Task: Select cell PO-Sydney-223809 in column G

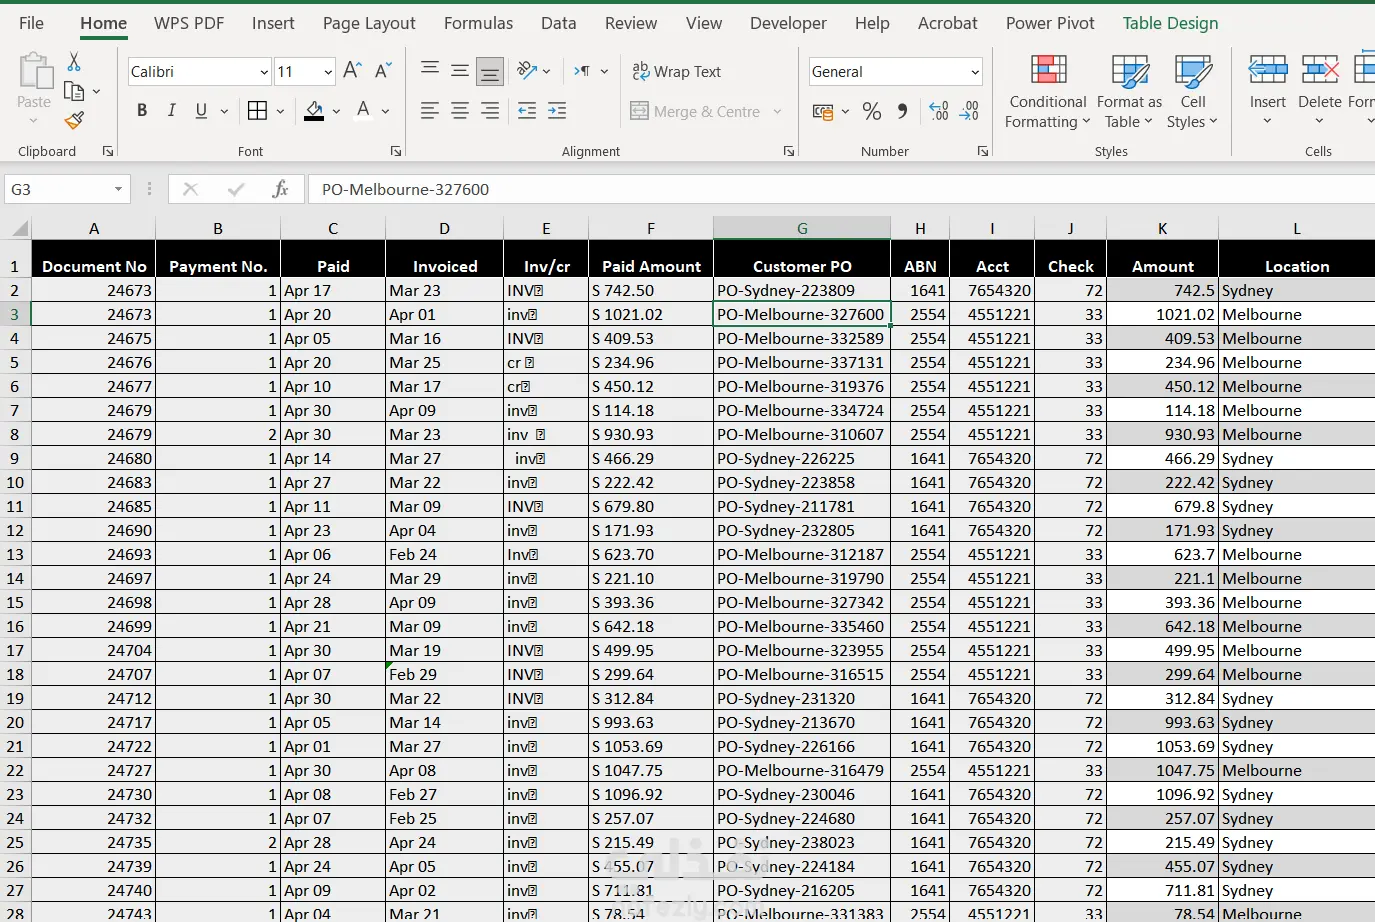Action: pyautogui.click(x=801, y=290)
